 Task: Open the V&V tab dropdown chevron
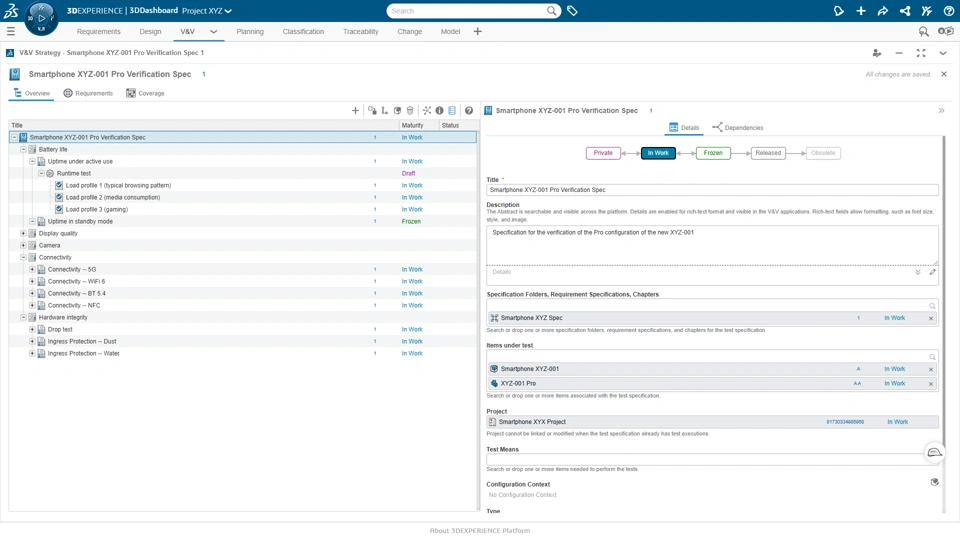pos(214,31)
